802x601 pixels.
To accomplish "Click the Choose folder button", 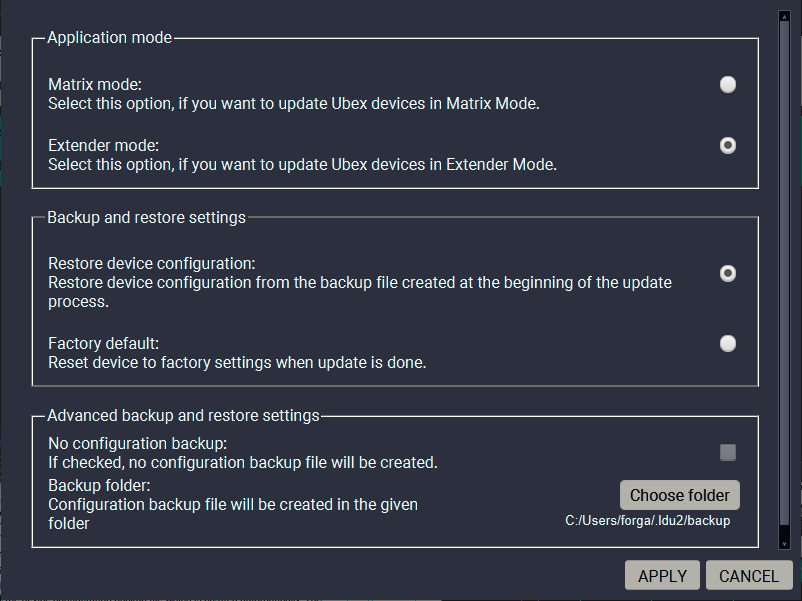I will coord(680,495).
